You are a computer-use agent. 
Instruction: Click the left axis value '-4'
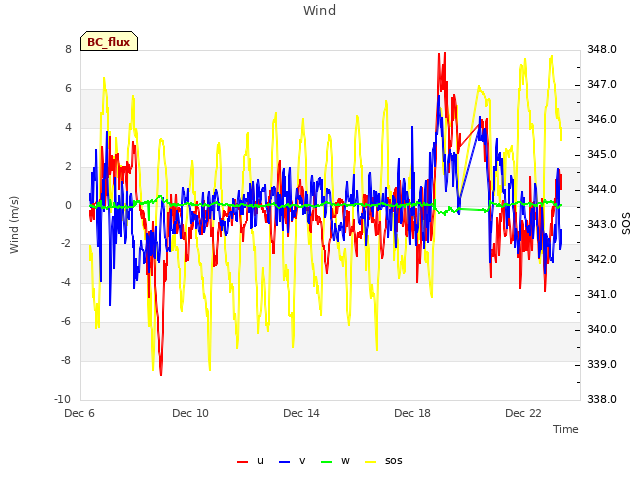(66, 282)
